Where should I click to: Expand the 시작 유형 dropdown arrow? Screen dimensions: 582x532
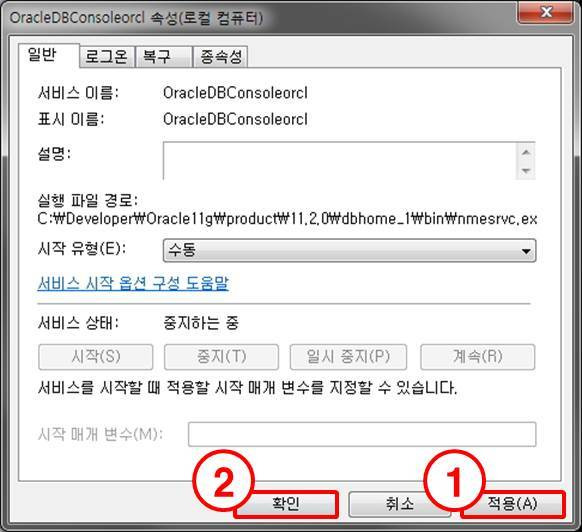click(x=526, y=251)
